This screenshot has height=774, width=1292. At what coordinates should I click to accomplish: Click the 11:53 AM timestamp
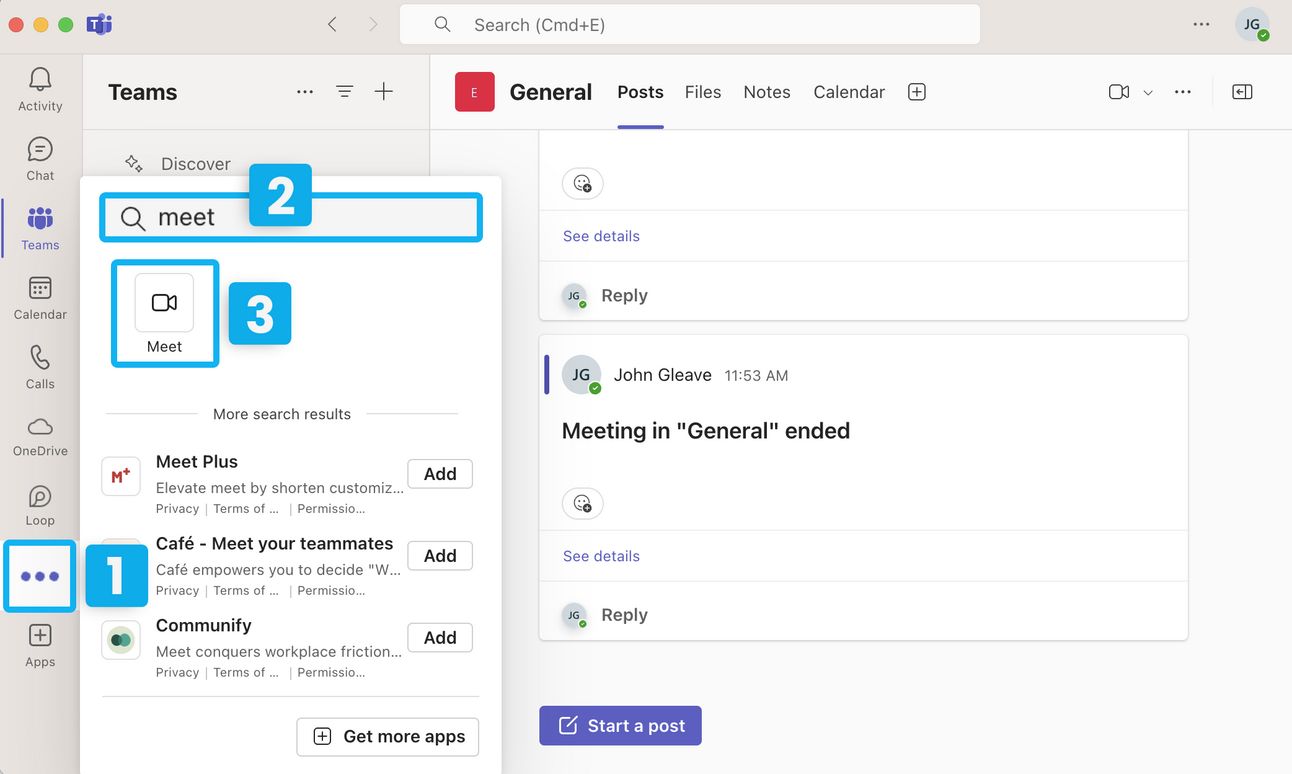(756, 376)
